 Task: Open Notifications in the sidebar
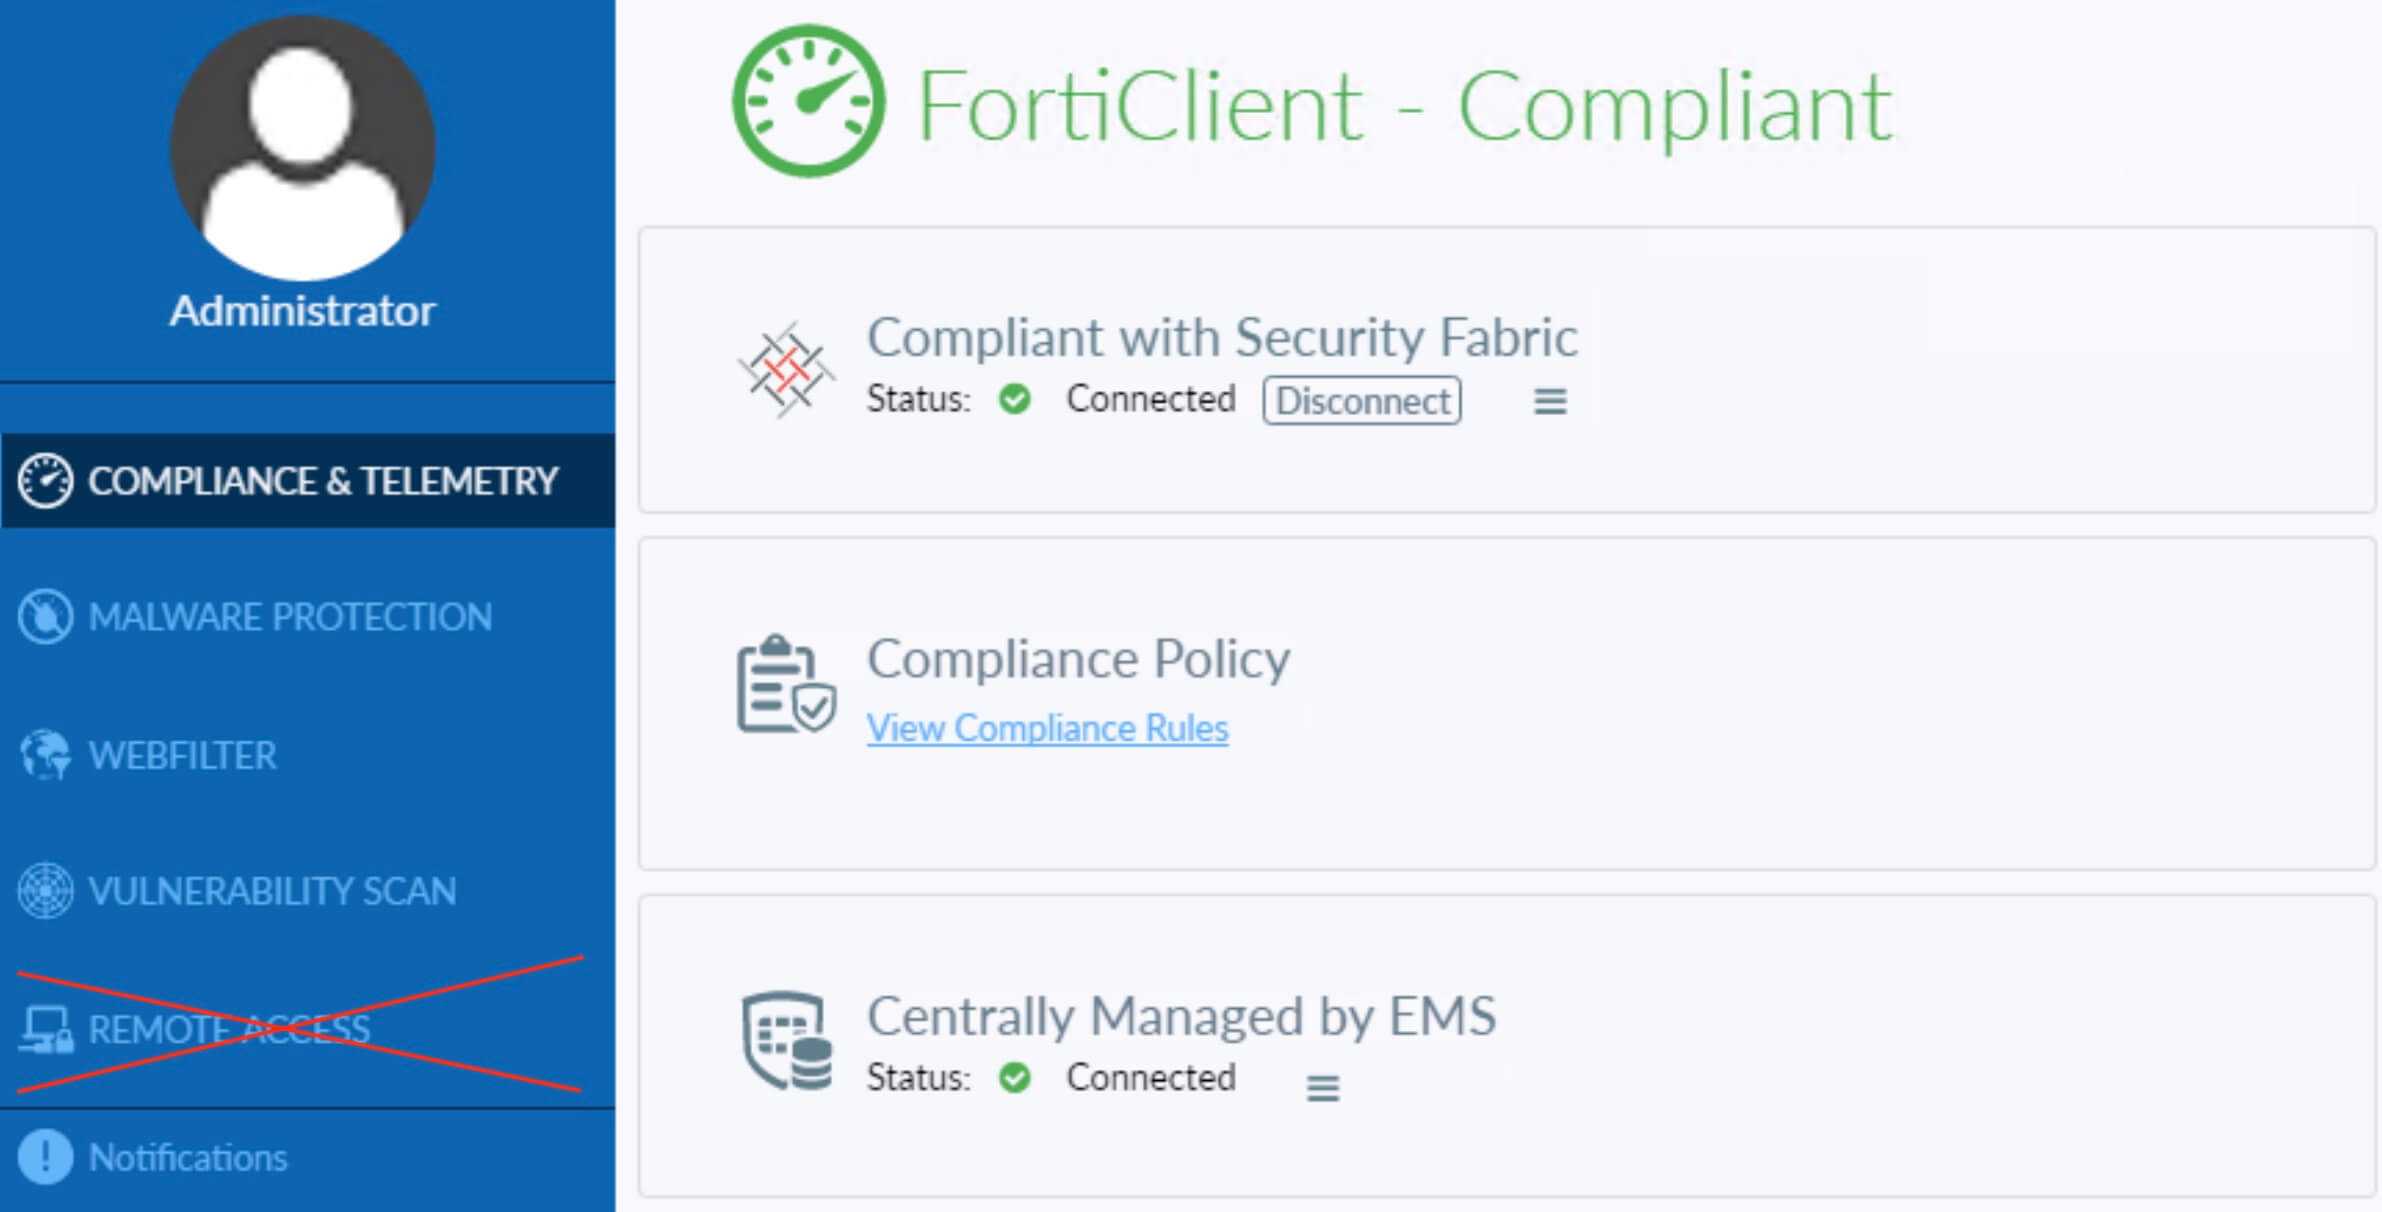pos(308,1158)
